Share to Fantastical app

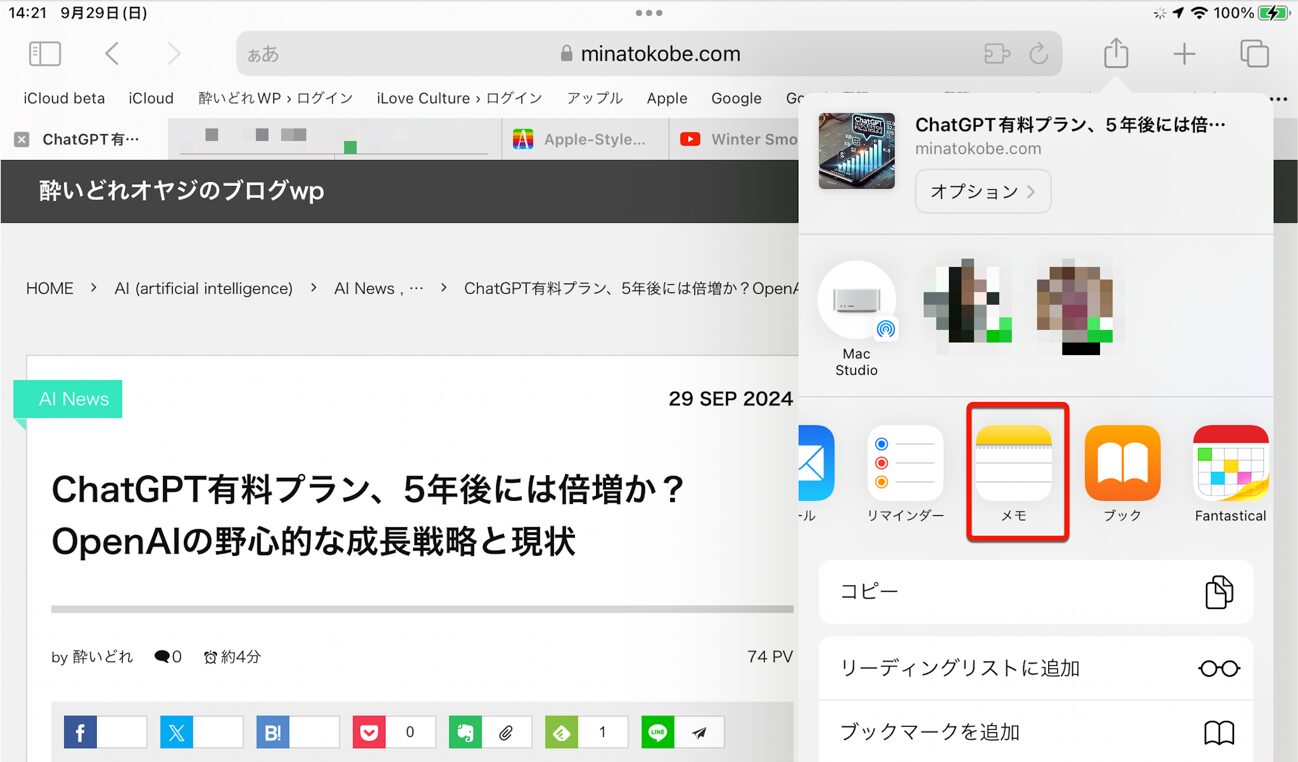(x=1231, y=474)
